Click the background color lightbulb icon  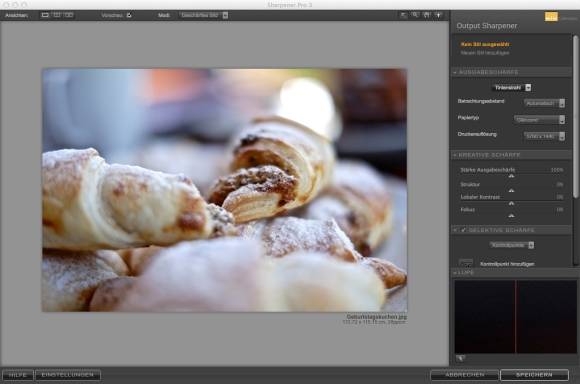439,15
